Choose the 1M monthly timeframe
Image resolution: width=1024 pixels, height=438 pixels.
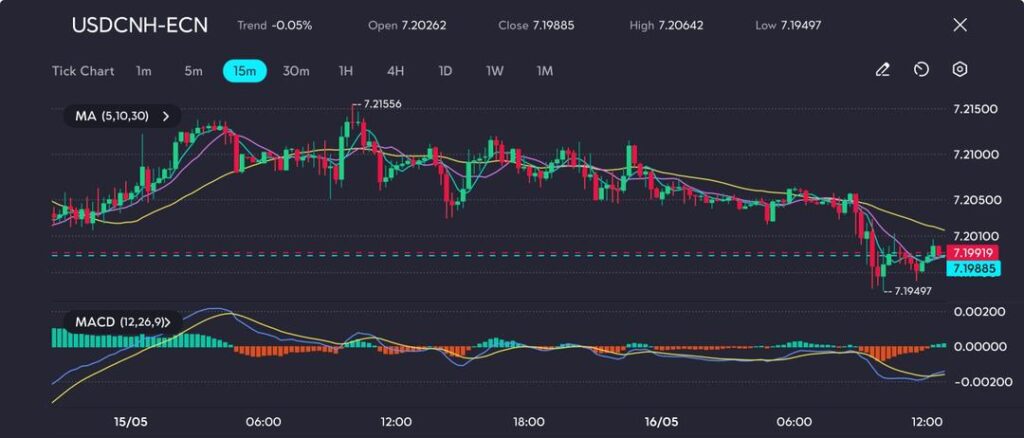point(545,71)
